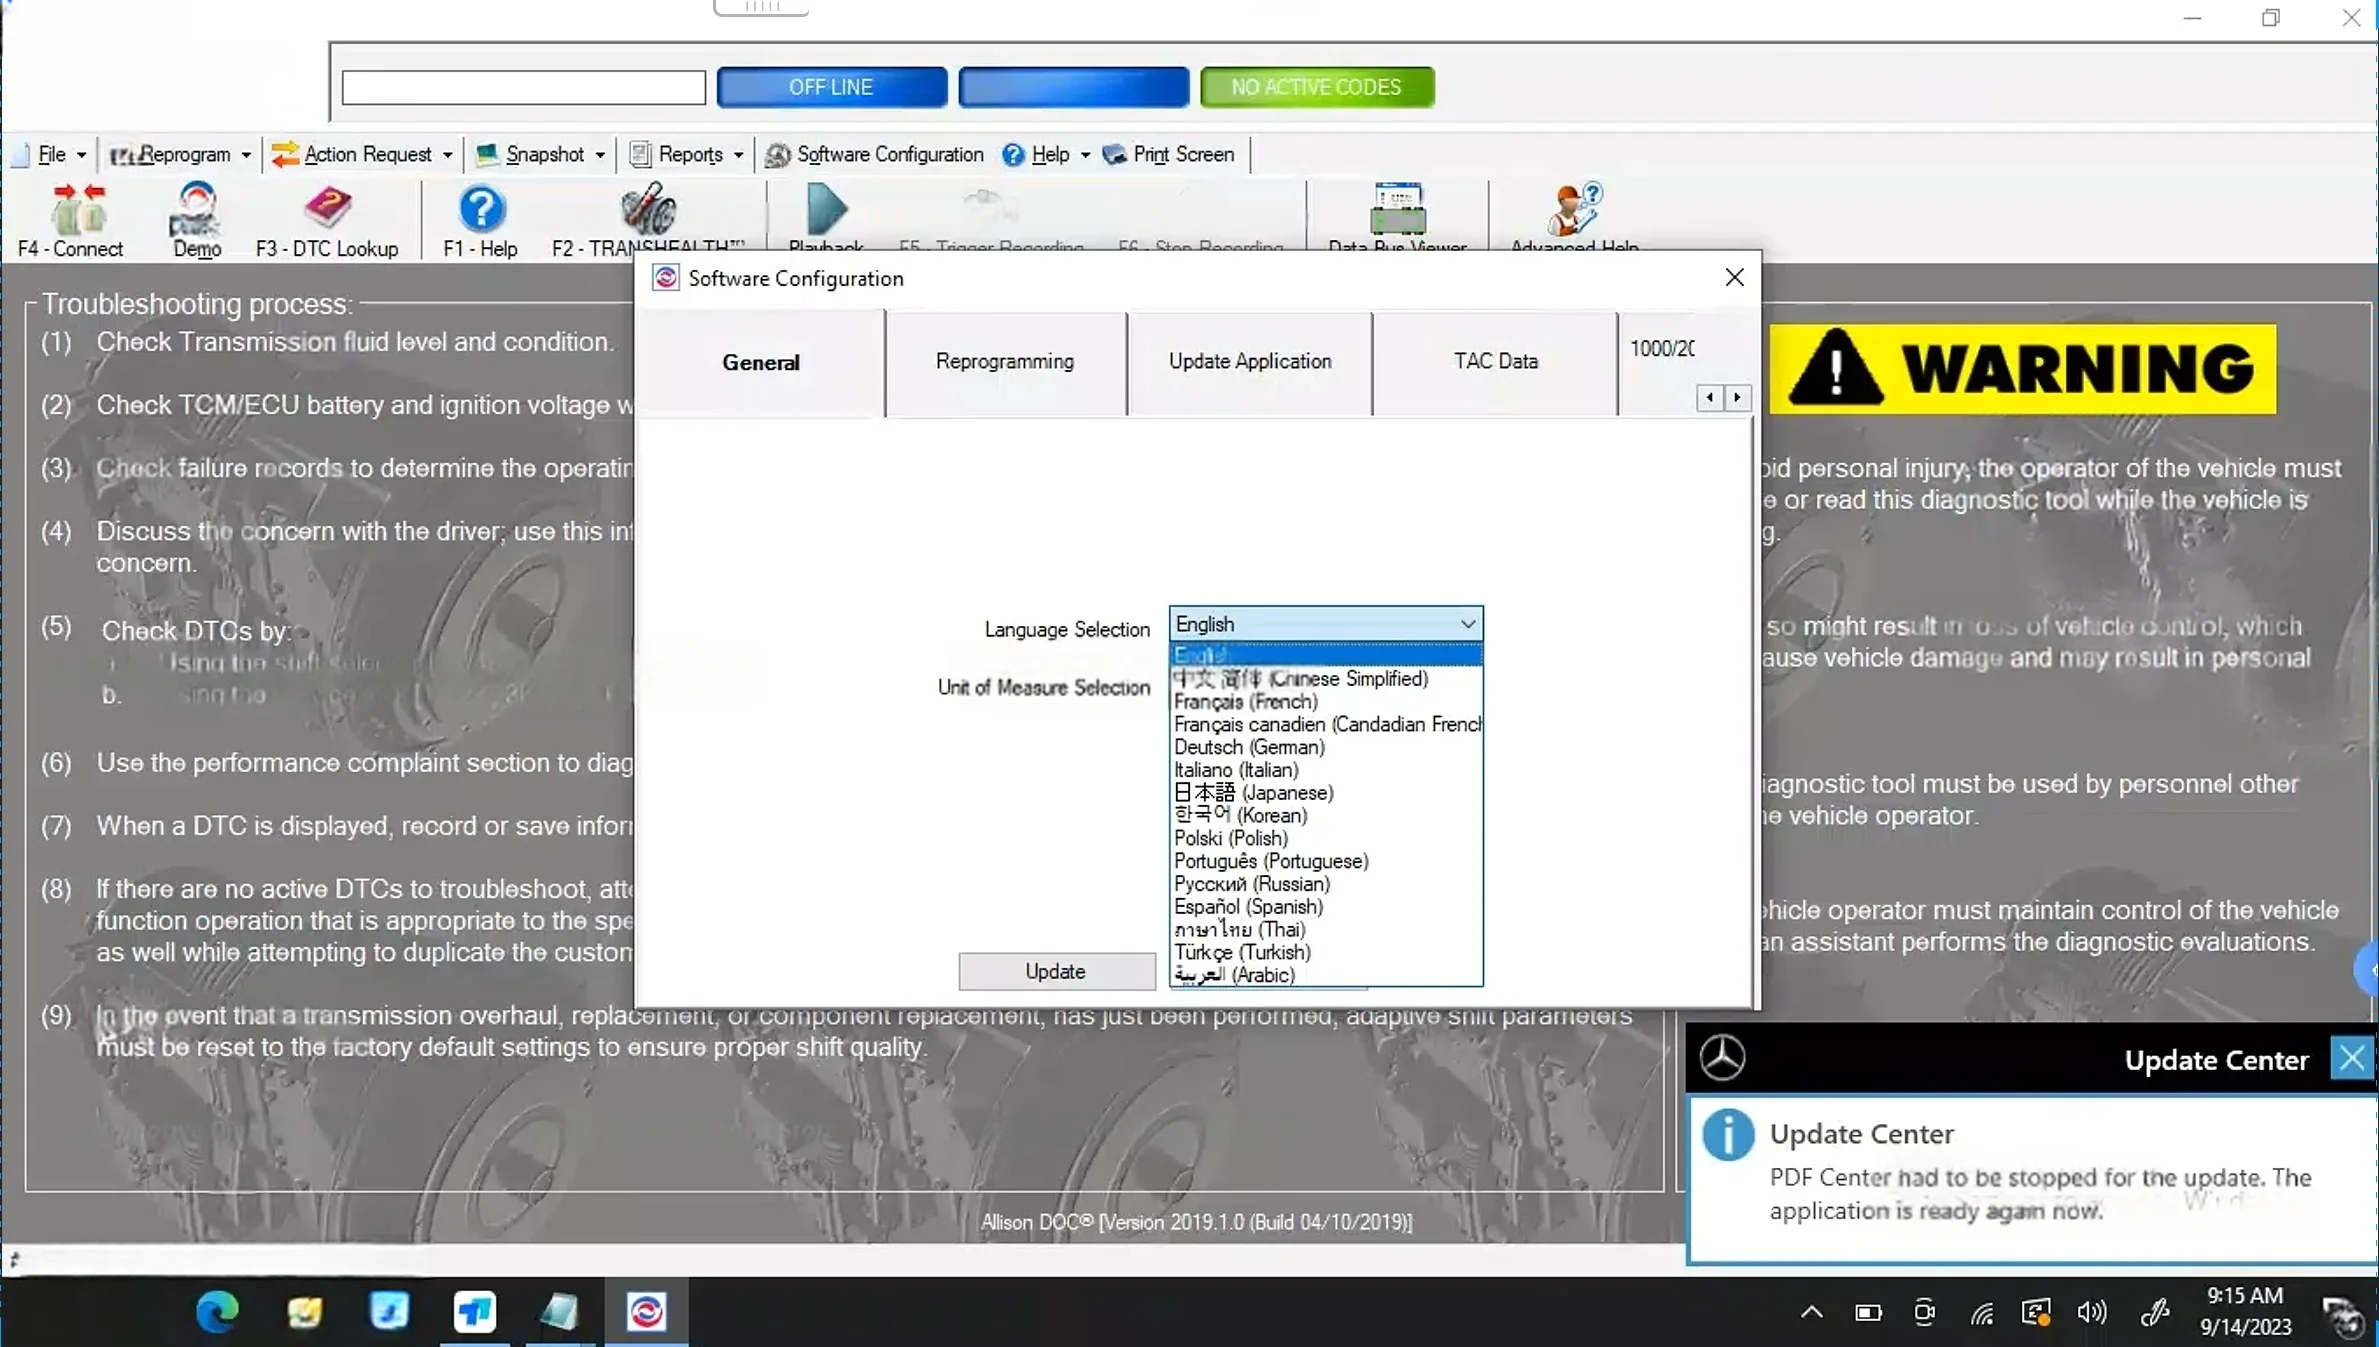This screenshot has width=2379, height=1347.
Task: Choose Japanese language option
Action: pyautogui.click(x=1326, y=793)
